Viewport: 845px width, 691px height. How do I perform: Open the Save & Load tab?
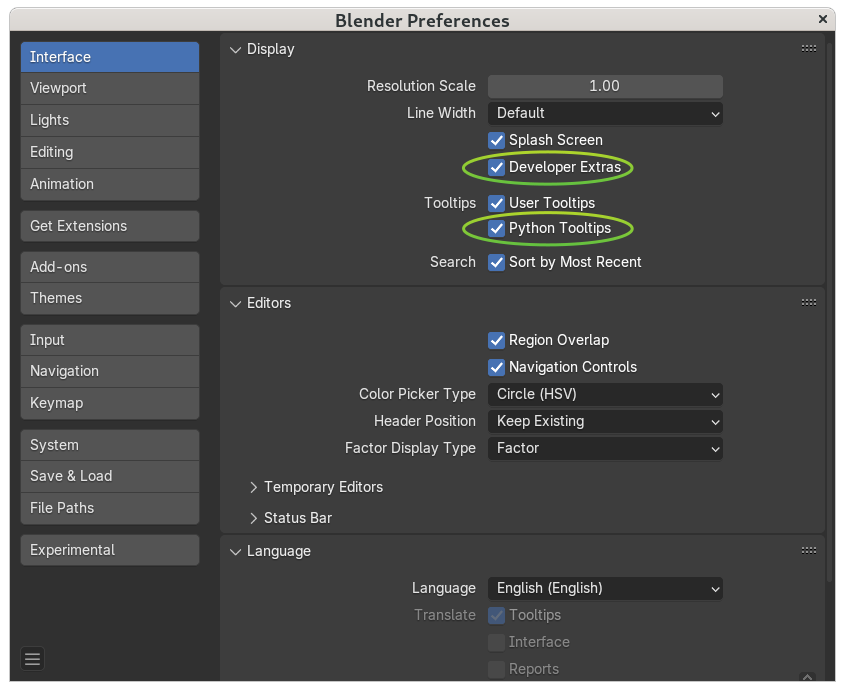110,476
